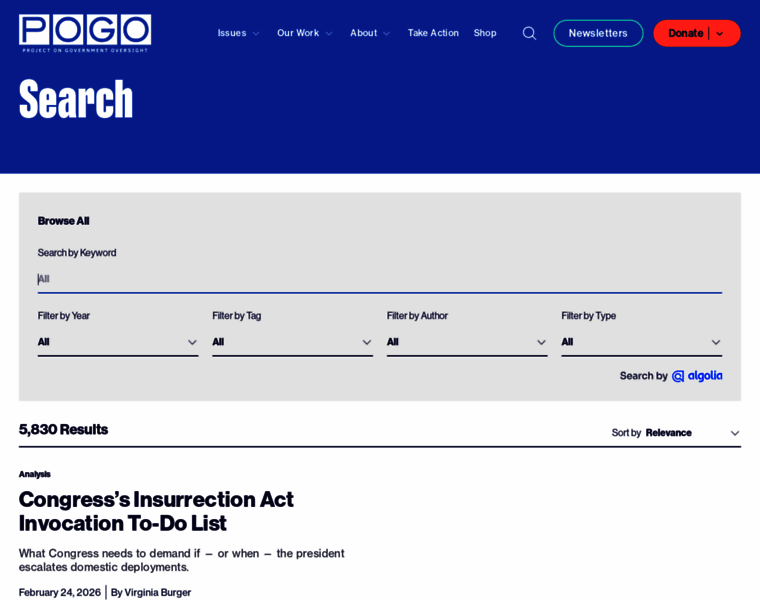Open the Shop link
The width and height of the screenshot is (760, 600).
point(485,33)
